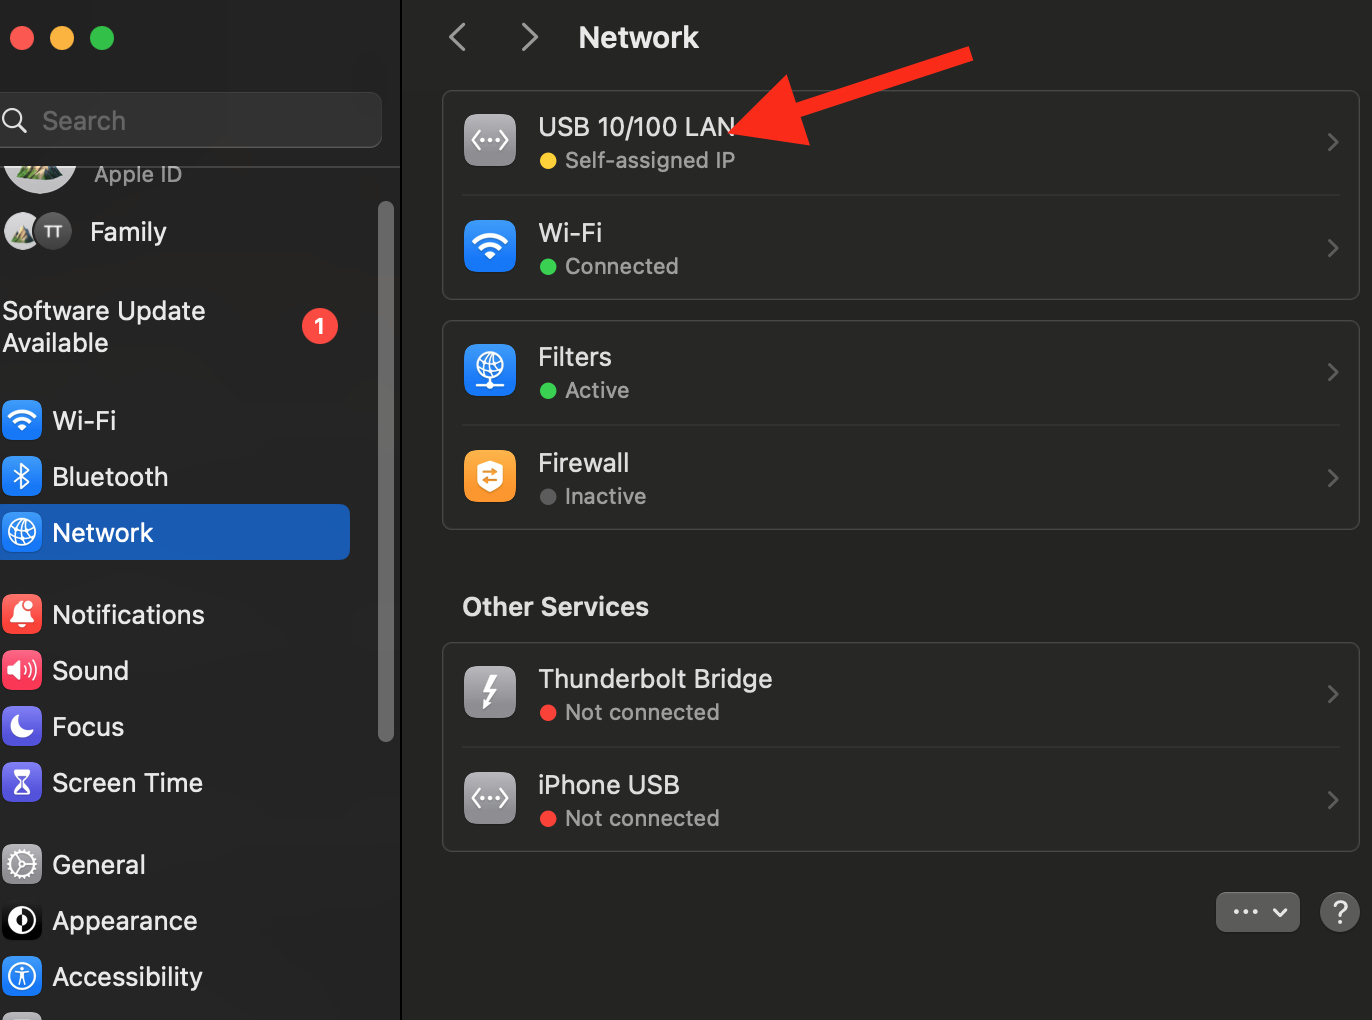Viewport: 1372px width, 1020px height.
Task: Open Software Update Available notice
Action: pos(175,326)
